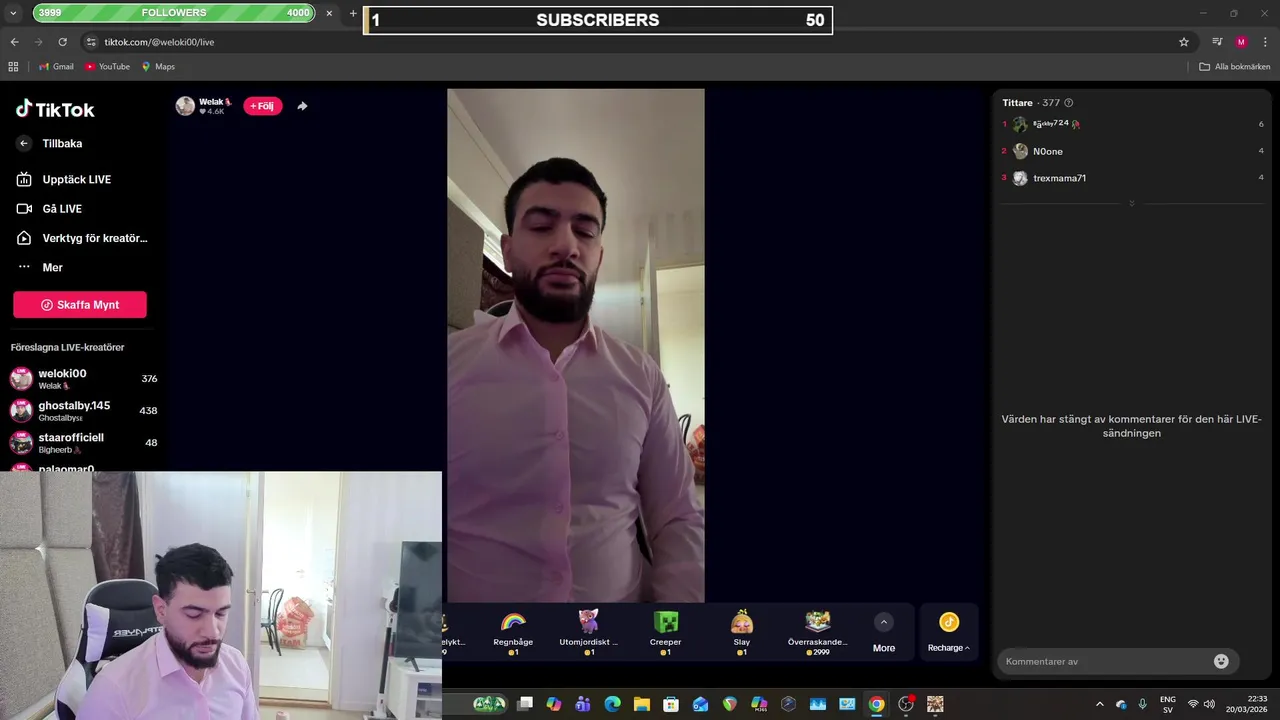The height and width of the screenshot is (720, 1280).
Task: Click the TikTok logo
Action: pos(55,109)
